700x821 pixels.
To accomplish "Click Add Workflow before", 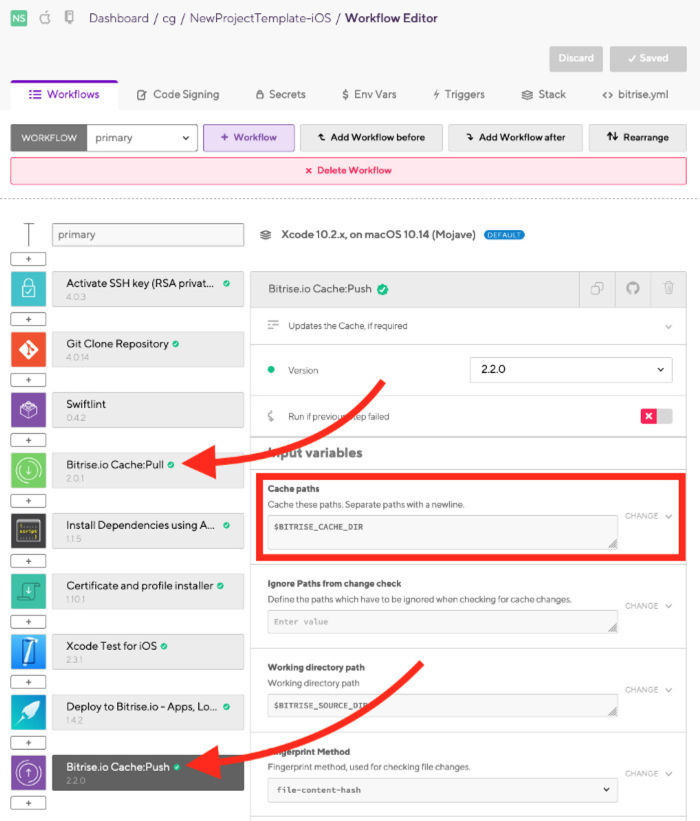I will [x=371, y=138].
